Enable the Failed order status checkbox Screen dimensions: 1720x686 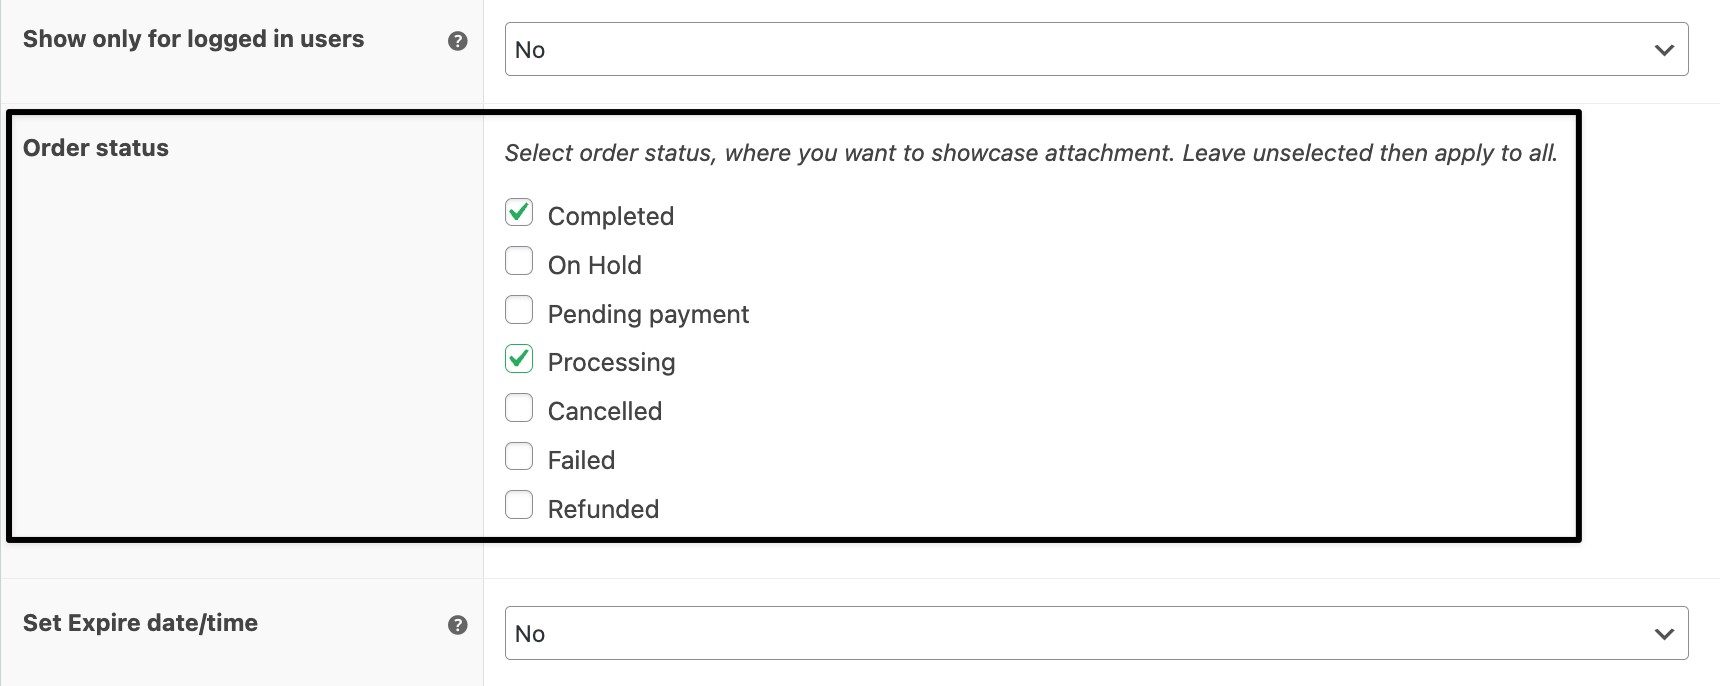[519, 456]
